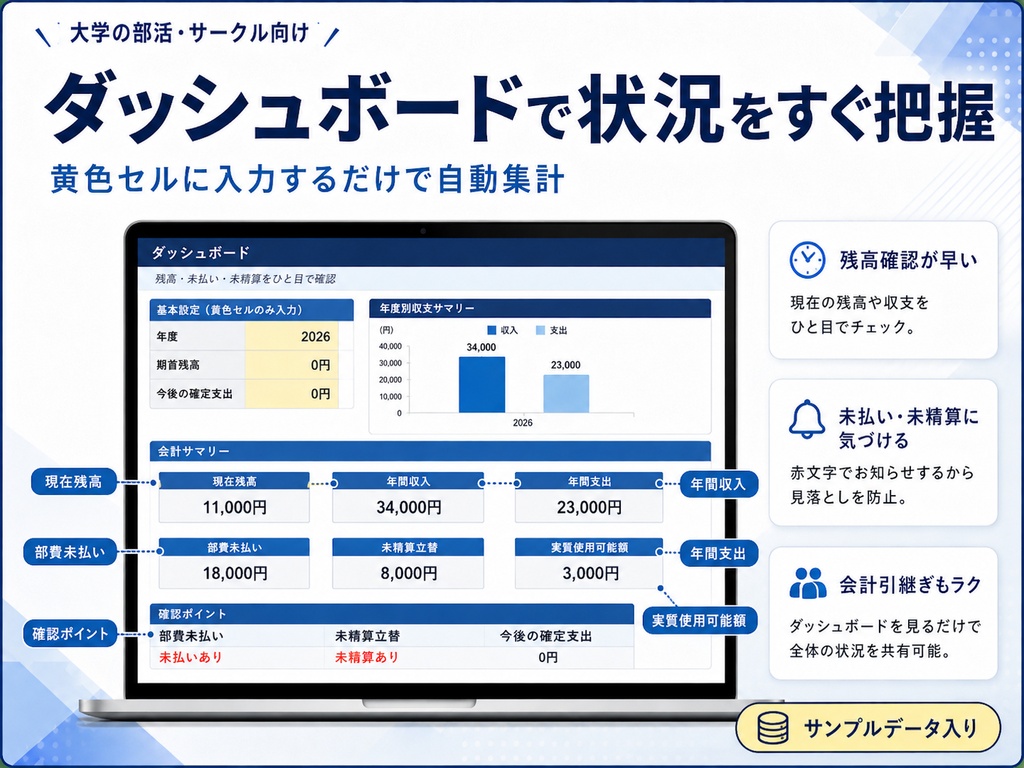Click the dark blue 収入 bar labeled 34,000

point(481,385)
